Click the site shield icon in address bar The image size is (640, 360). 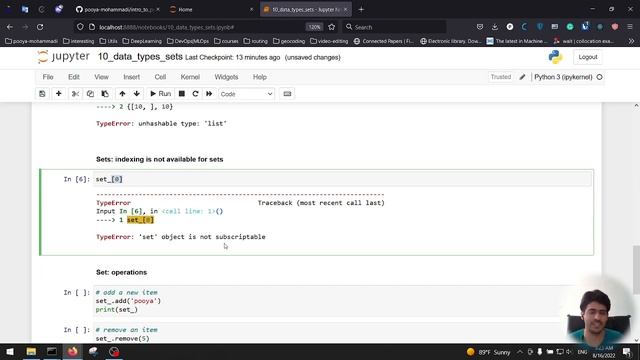tap(80, 27)
